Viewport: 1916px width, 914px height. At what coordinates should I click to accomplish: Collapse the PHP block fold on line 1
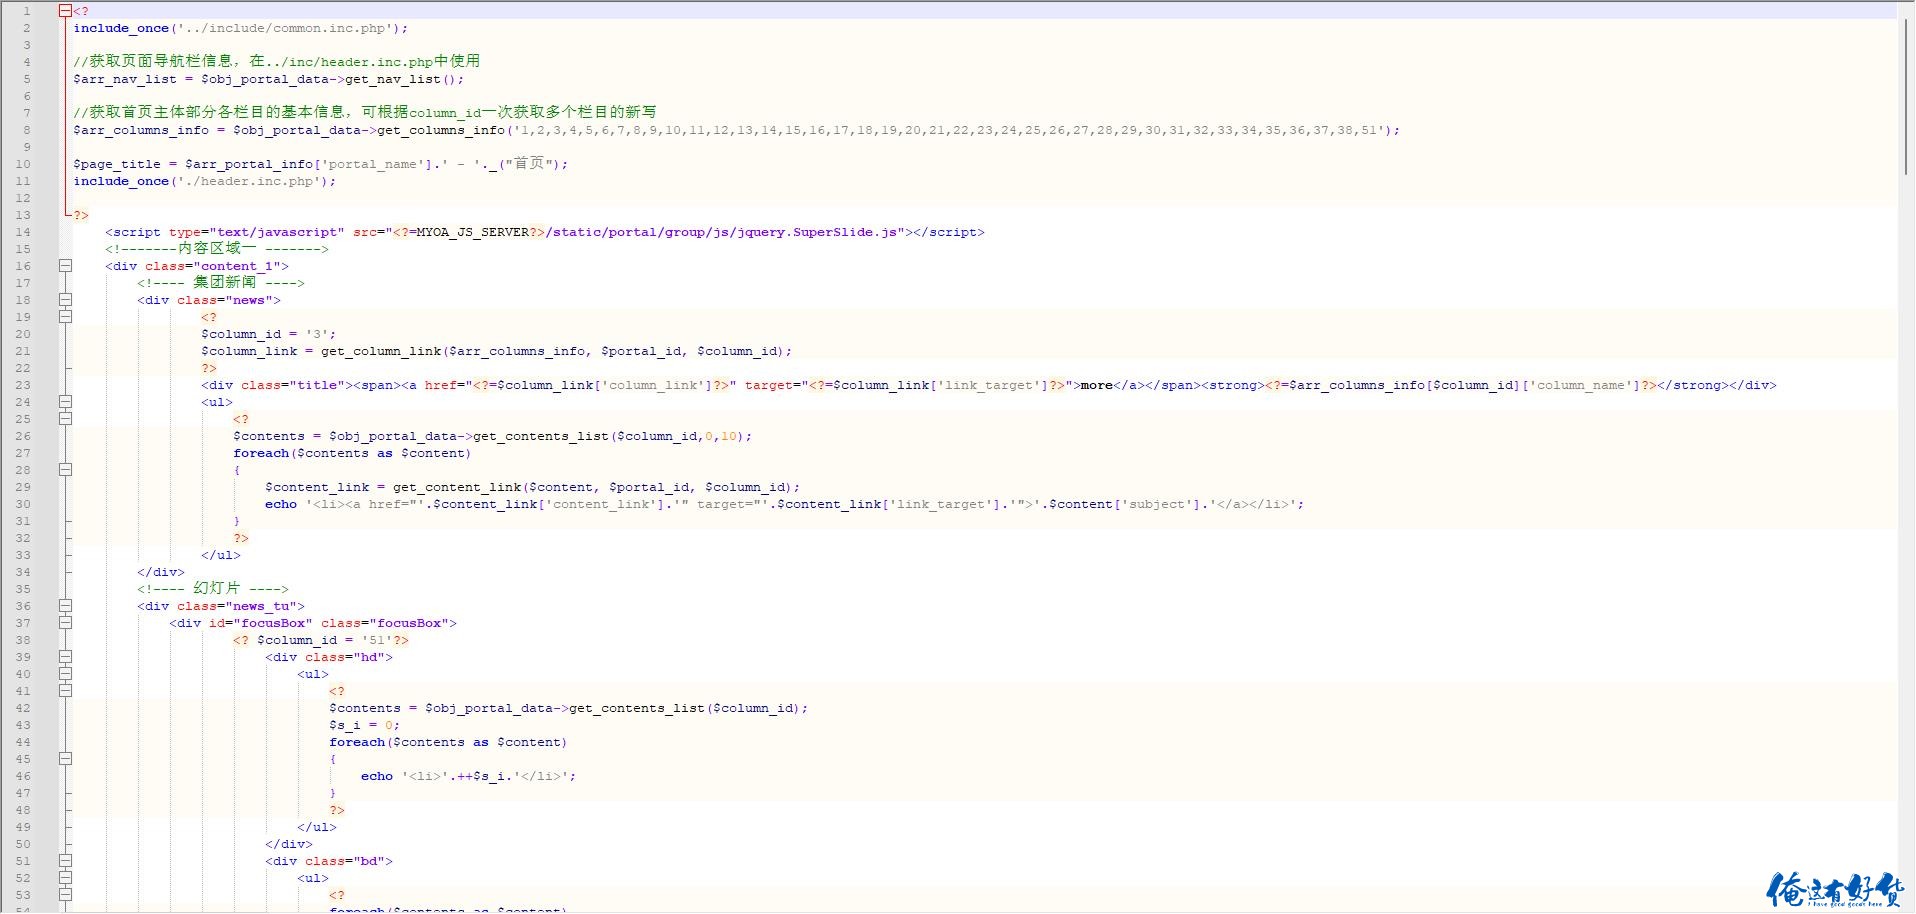65,11
